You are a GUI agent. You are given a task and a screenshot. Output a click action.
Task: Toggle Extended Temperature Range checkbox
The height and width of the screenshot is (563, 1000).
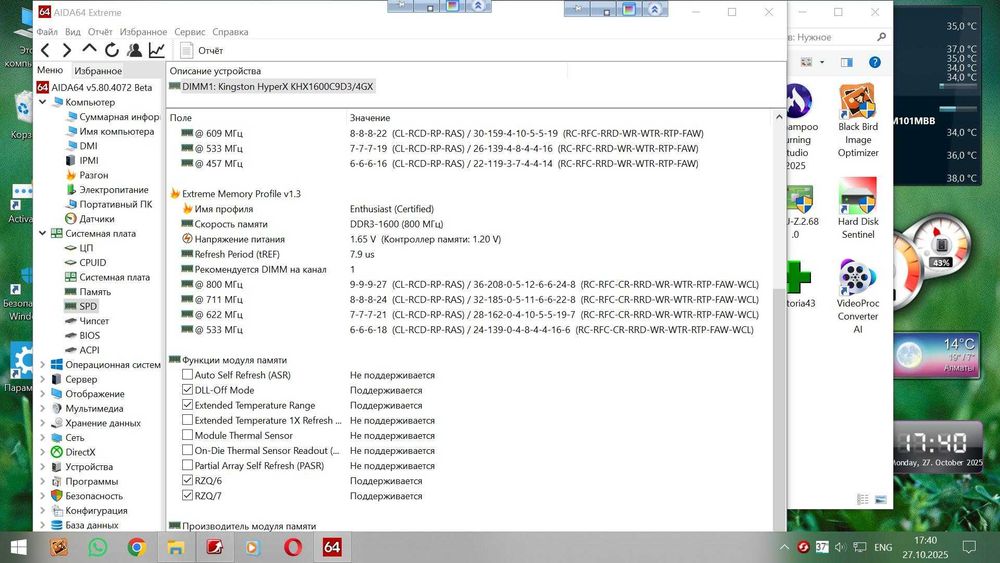coord(188,405)
